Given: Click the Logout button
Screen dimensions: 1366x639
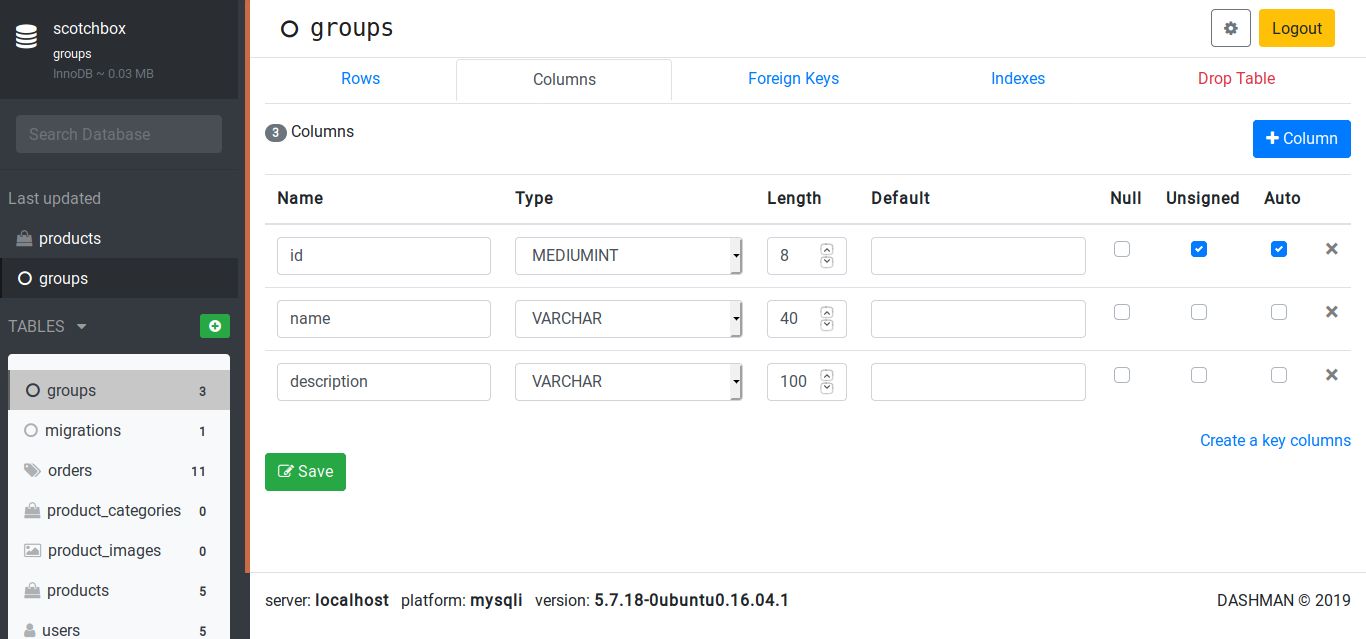Looking at the screenshot, I should pyautogui.click(x=1297, y=28).
